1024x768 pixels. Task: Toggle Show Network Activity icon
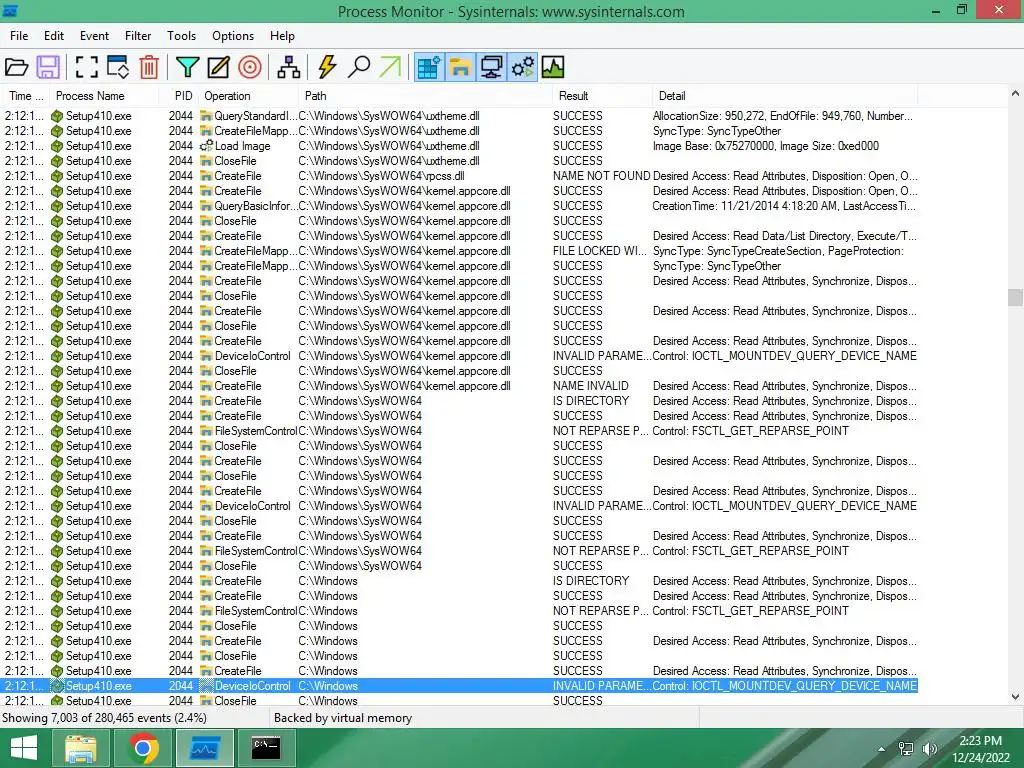tap(492, 67)
